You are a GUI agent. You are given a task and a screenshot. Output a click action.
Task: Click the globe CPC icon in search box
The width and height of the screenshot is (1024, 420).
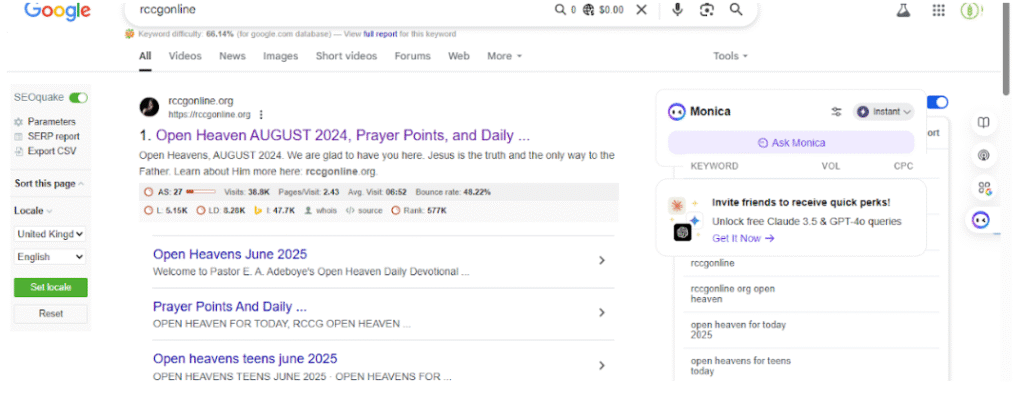point(589,10)
